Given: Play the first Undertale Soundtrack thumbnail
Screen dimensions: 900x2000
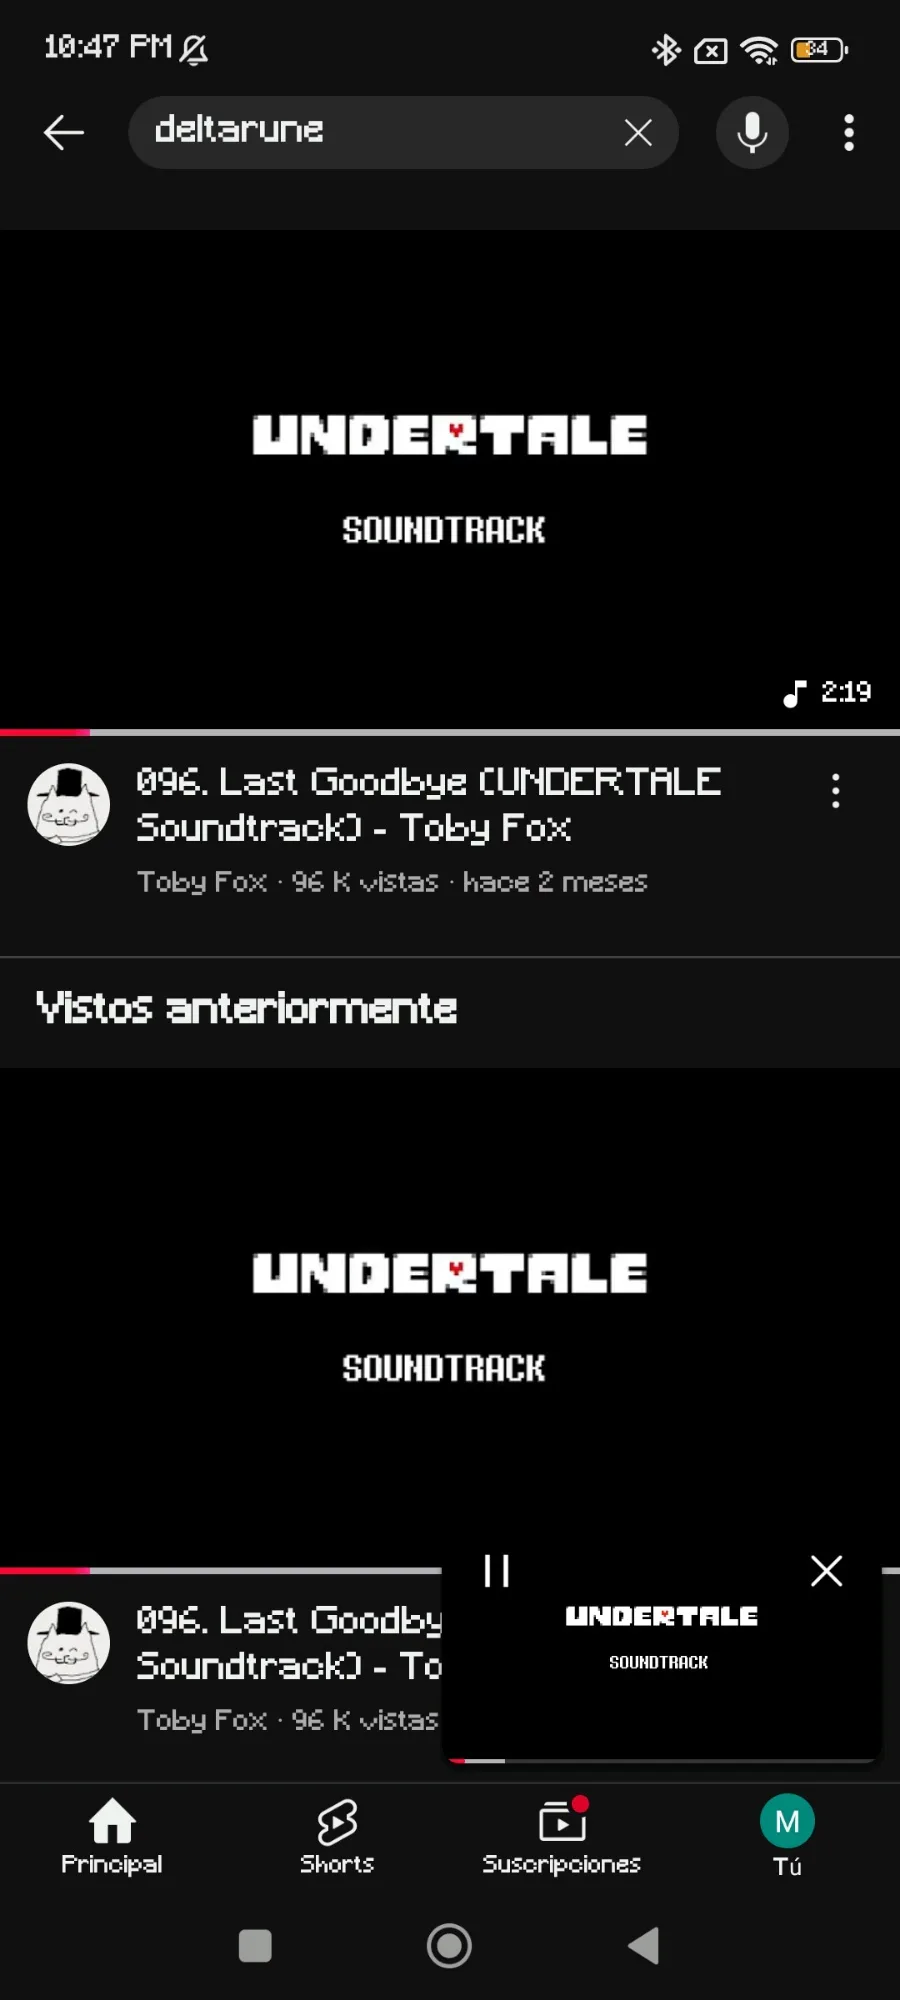Looking at the screenshot, I should pyautogui.click(x=450, y=480).
